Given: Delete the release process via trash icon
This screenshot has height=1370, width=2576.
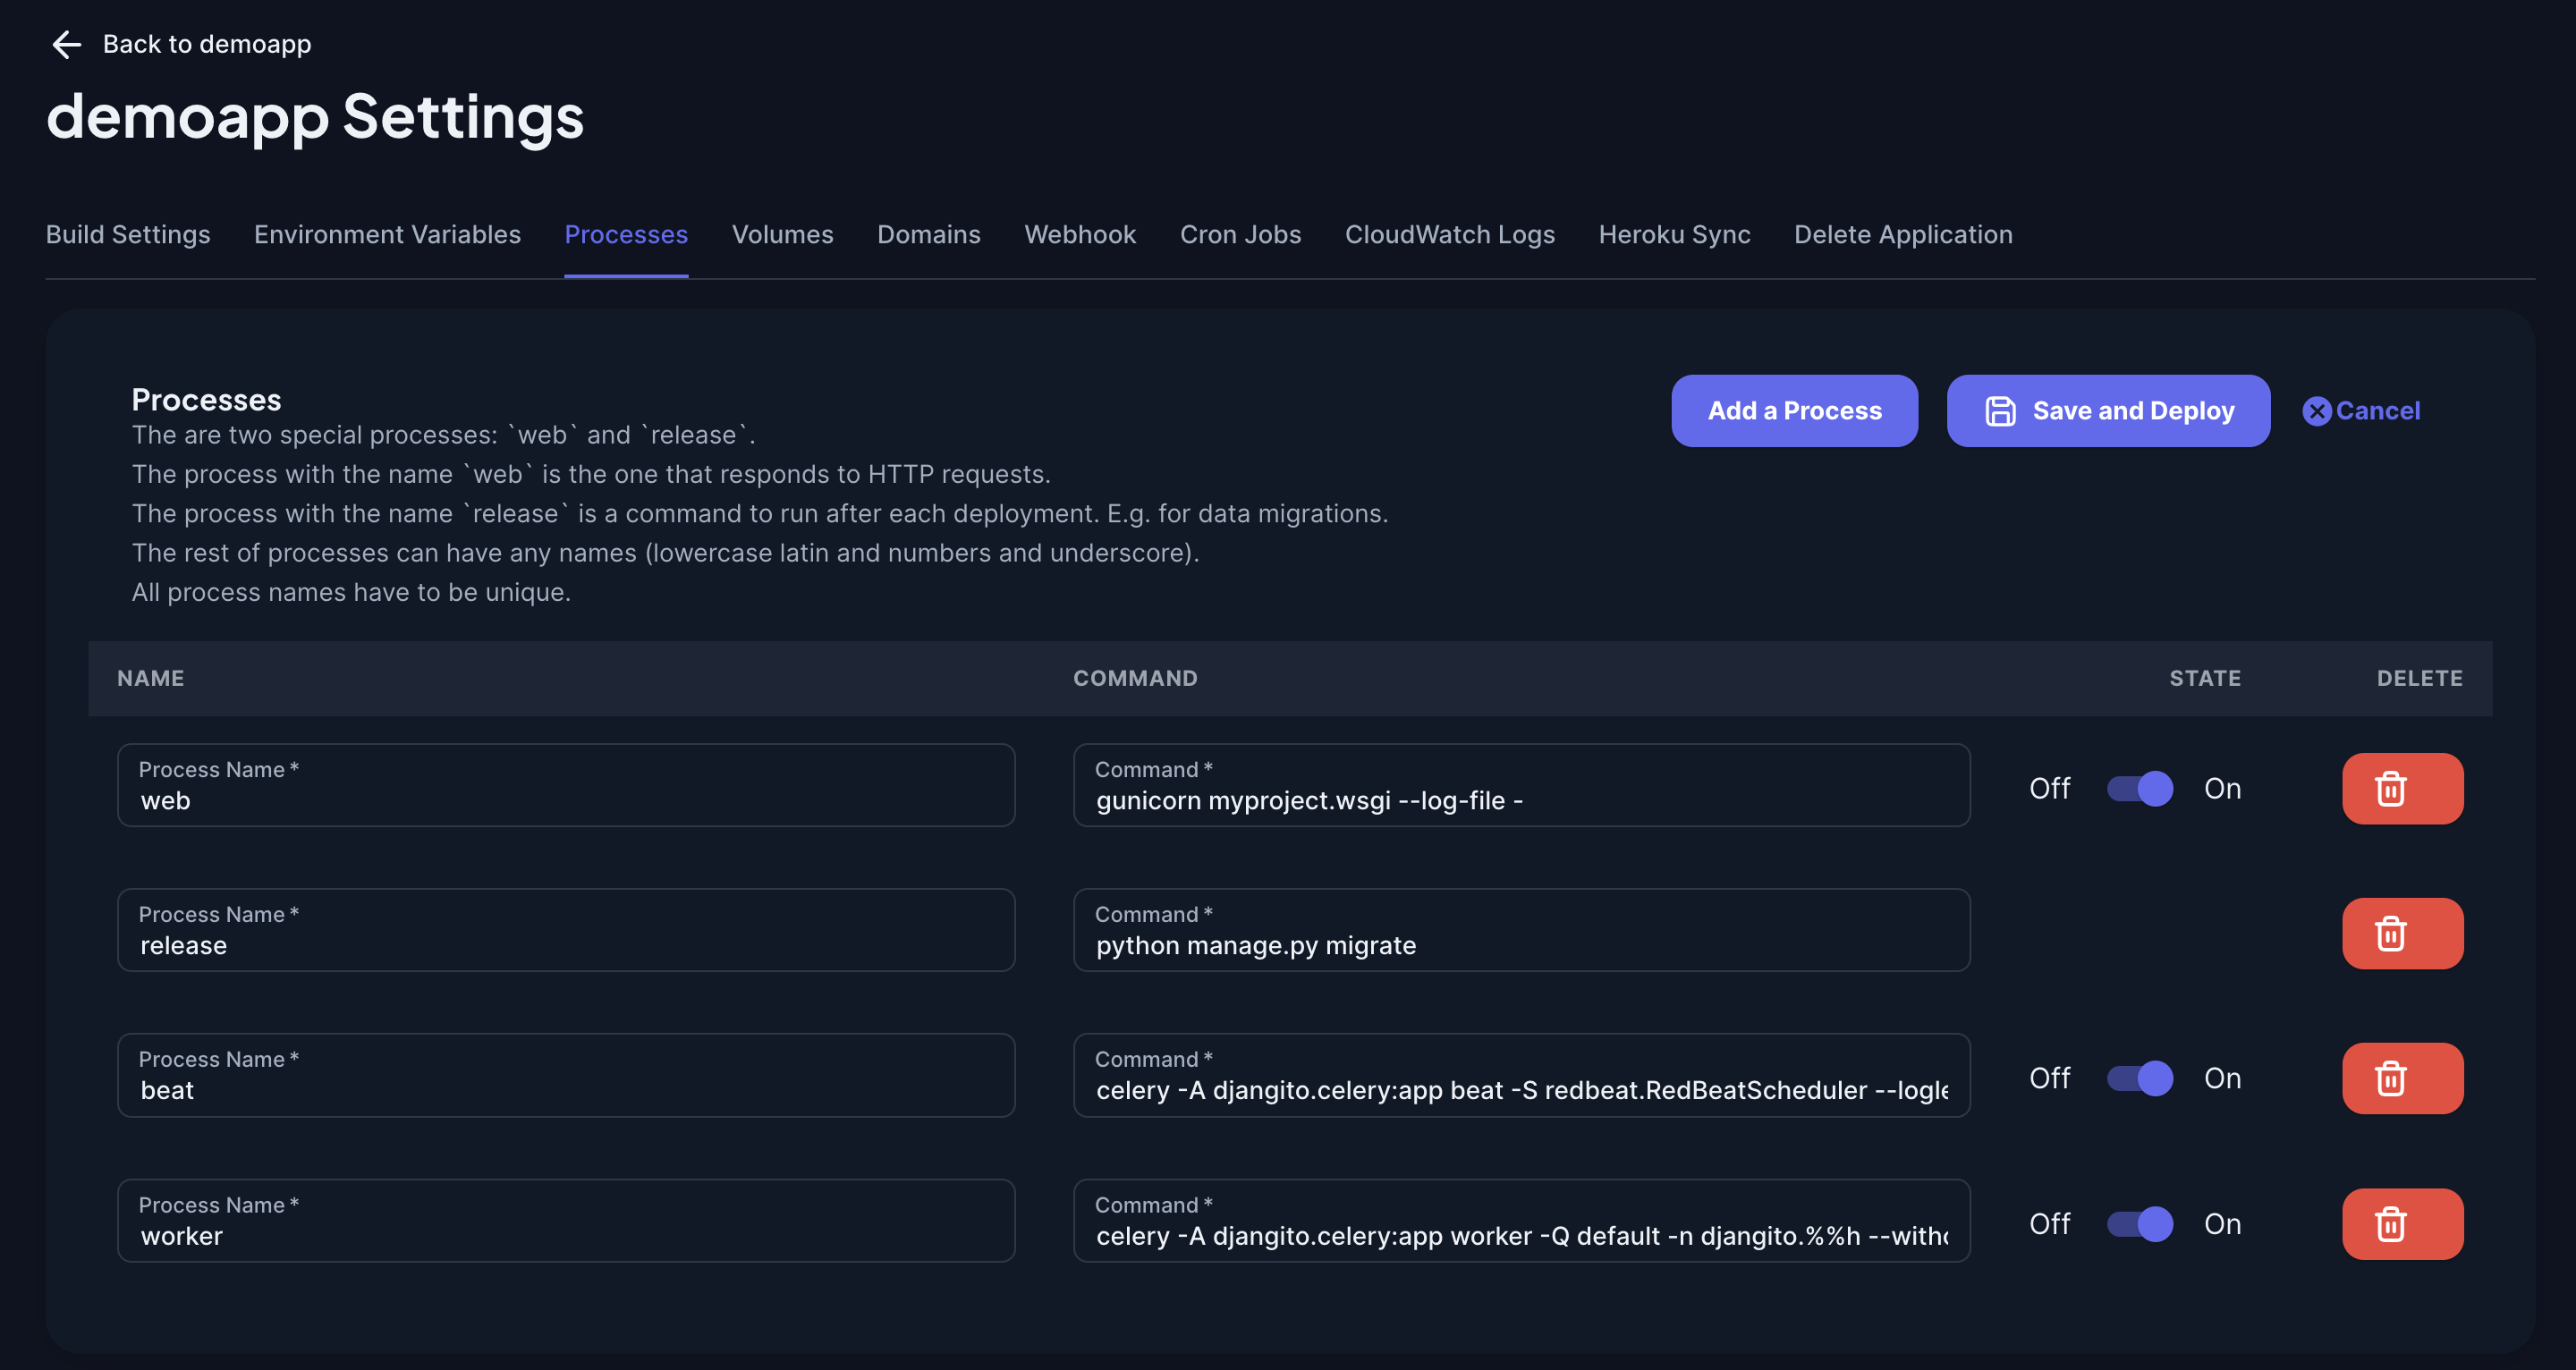Looking at the screenshot, I should (x=2402, y=933).
